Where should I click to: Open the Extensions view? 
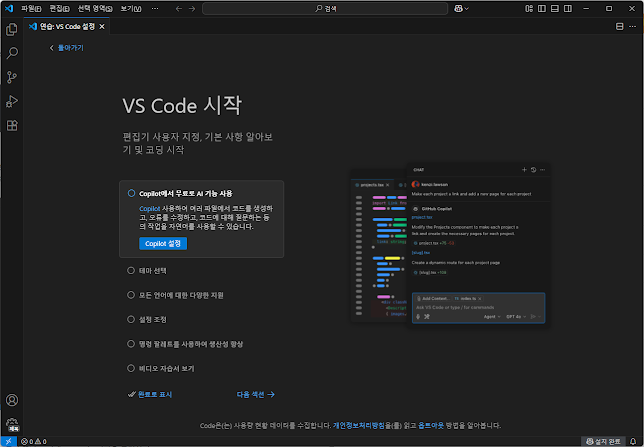point(12,126)
